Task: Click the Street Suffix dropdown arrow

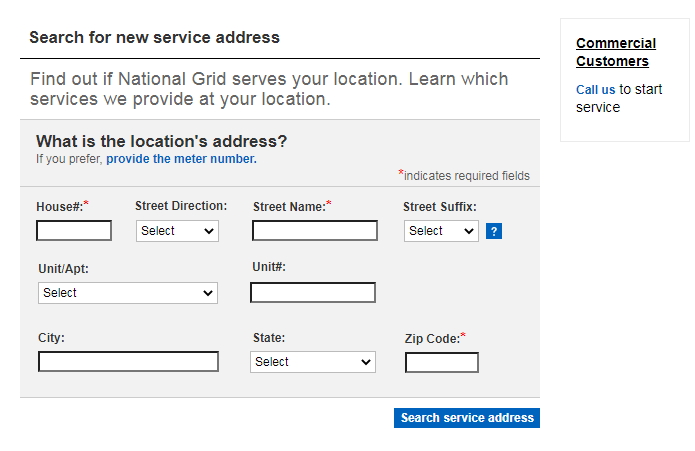Action: (x=469, y=231)
